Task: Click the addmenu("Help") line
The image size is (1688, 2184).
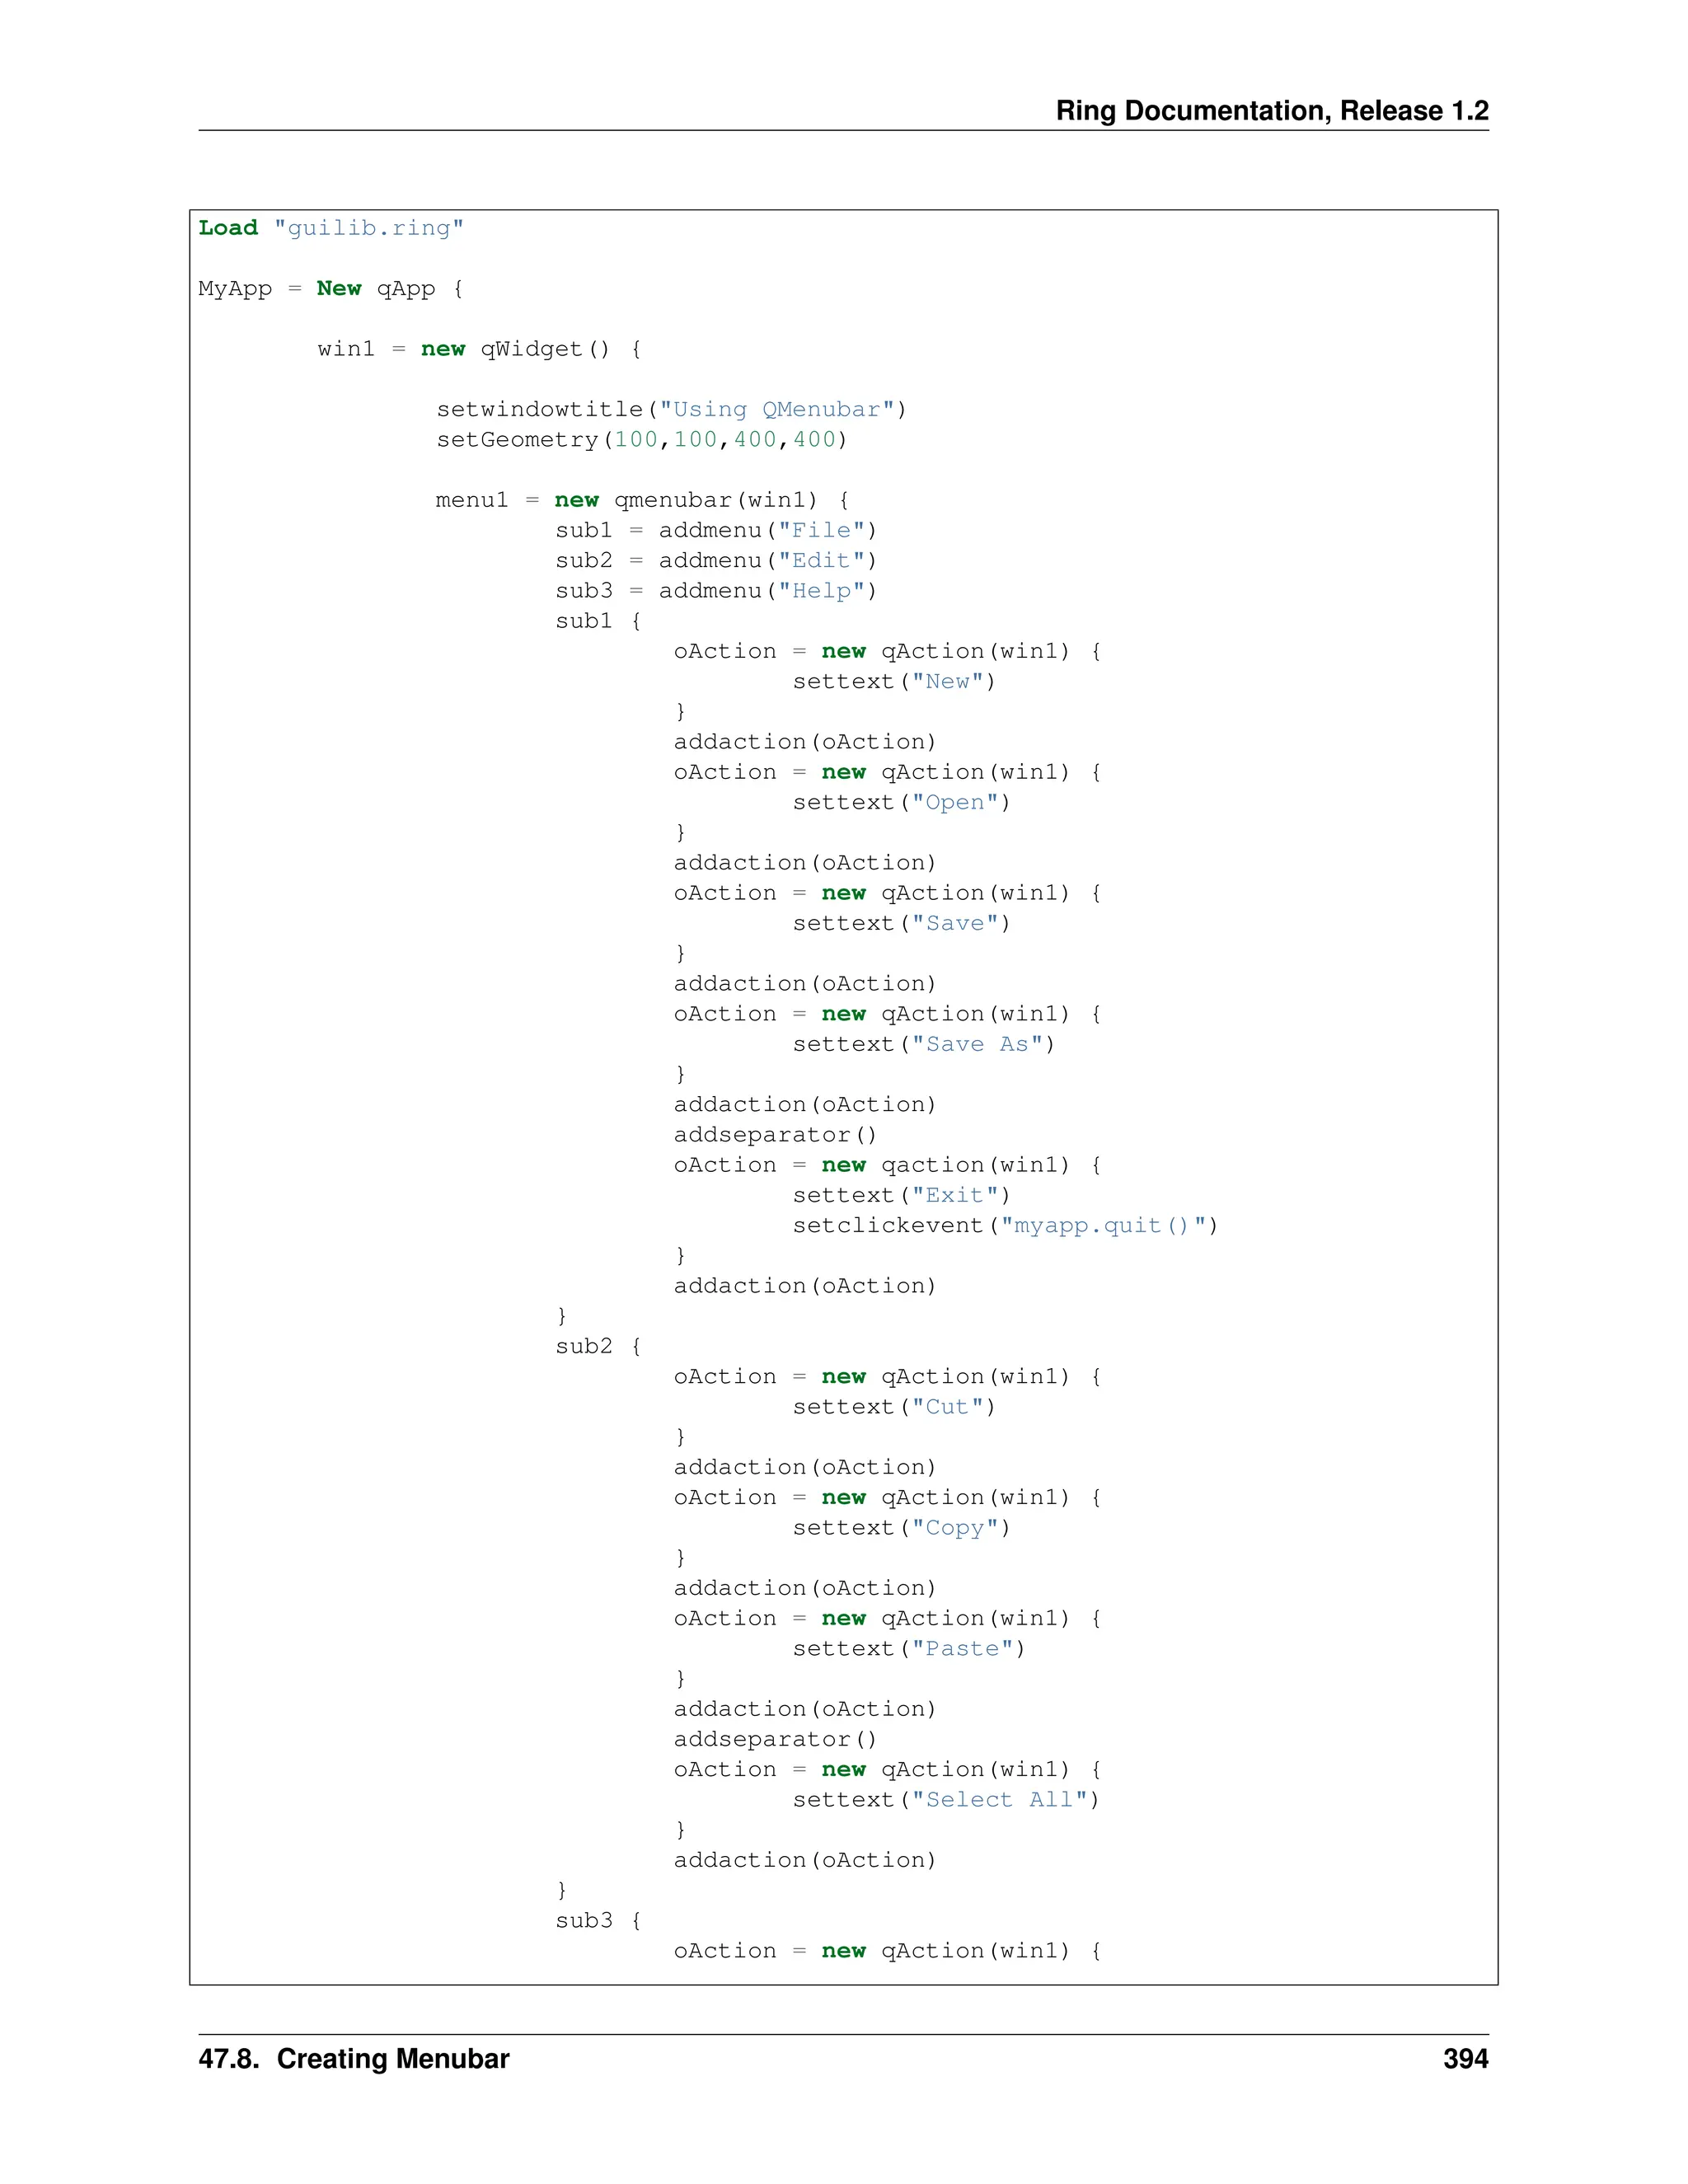Action: pos(716,591)
